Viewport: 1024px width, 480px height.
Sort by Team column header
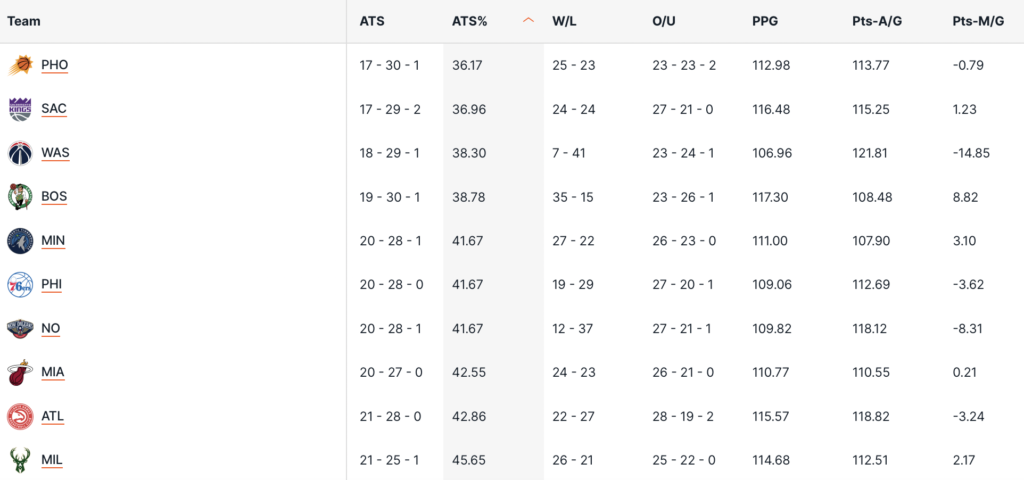(x=24, y=21)
